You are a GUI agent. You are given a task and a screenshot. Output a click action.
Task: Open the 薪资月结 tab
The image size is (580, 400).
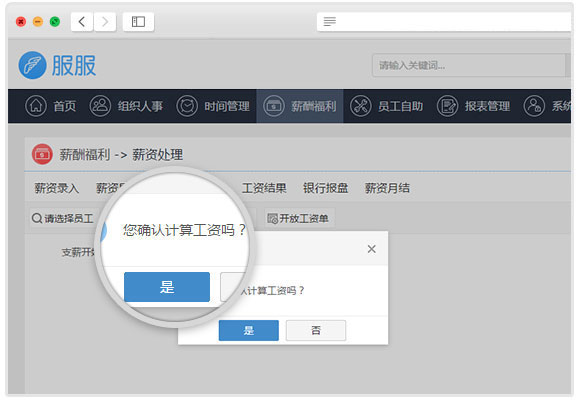(x=387, y=188)
